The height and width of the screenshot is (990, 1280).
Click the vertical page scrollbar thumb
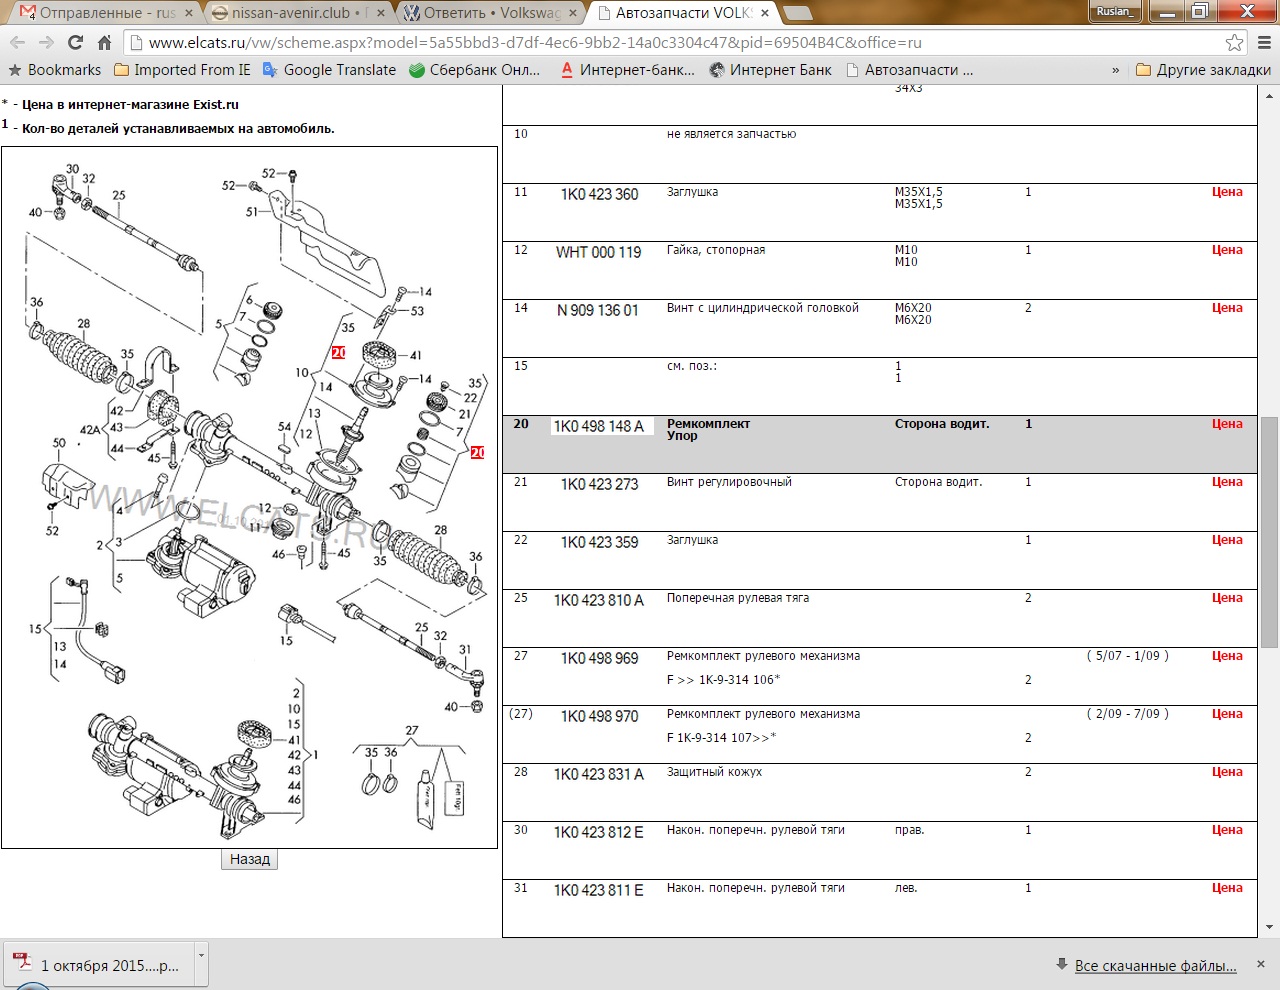pyautogui.click(x=1269, y=530)
